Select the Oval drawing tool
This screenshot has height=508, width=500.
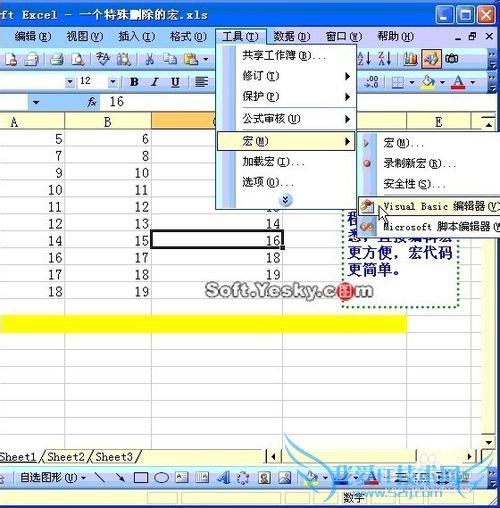[x=162, y=478]
